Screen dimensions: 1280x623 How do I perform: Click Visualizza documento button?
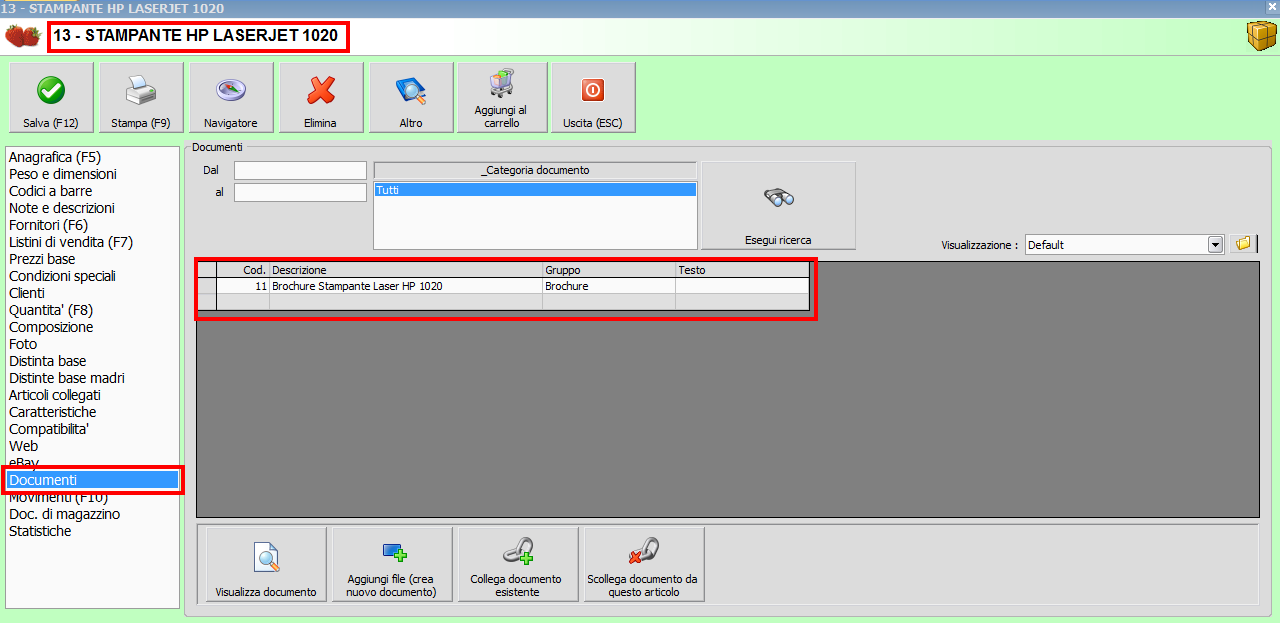pyautogui.click(x=266, y=564)
